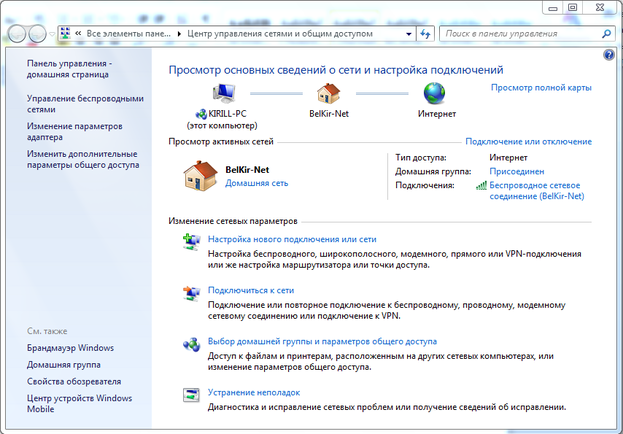Click the troubleshooting icon beside Устранение неполадок
This screenshot has height=434, width=623.
[191, 395]
